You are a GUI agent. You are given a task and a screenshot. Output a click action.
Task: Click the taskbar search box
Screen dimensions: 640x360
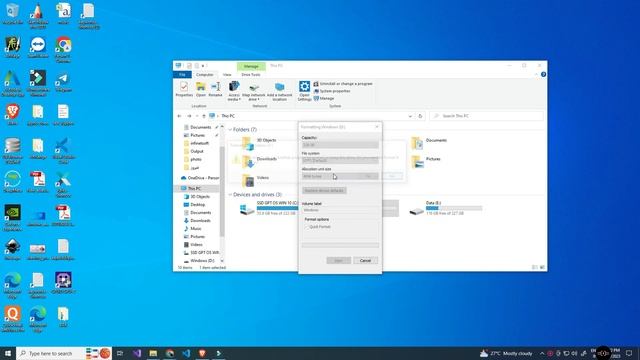tap(64, 353)
